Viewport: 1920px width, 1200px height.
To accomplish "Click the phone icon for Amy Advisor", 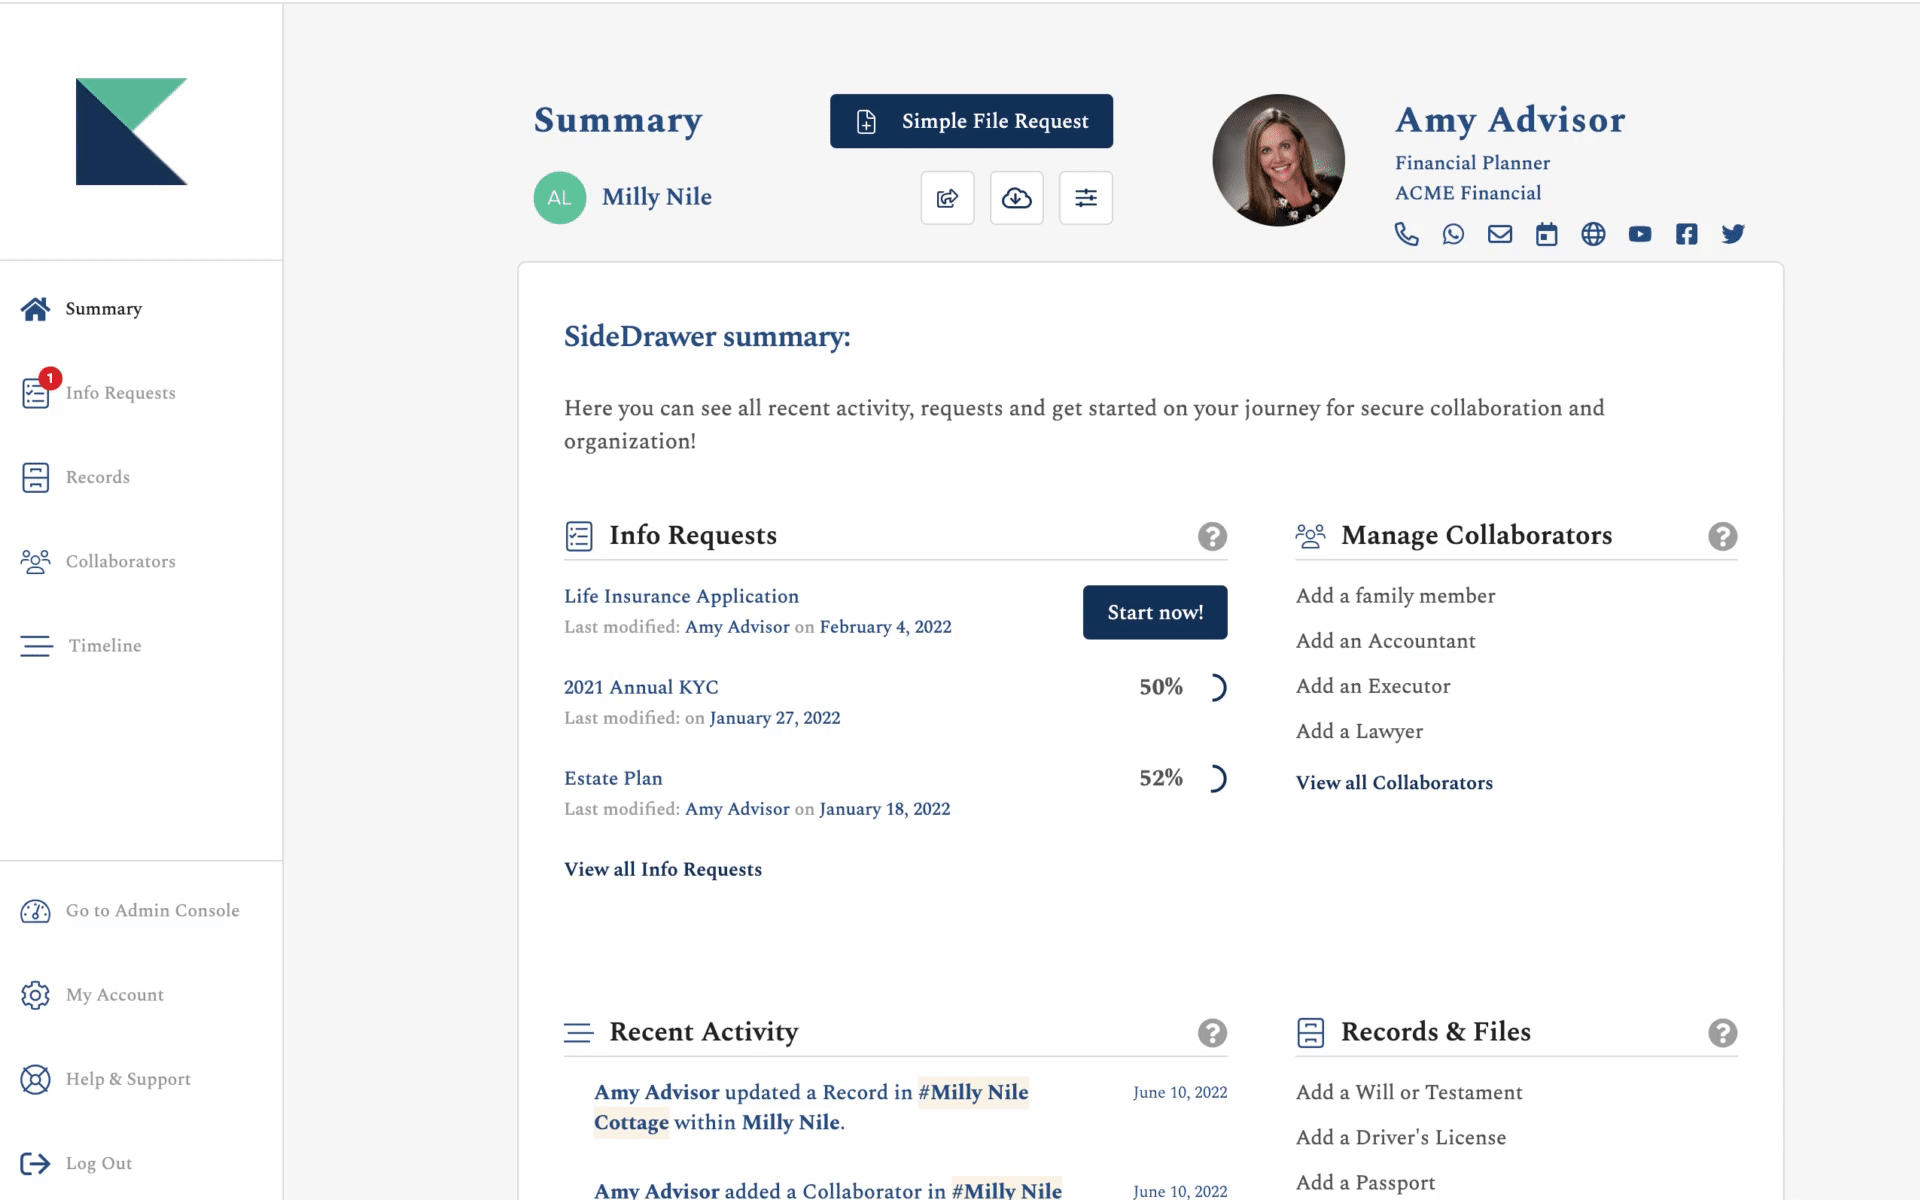I will [1408, 234].
